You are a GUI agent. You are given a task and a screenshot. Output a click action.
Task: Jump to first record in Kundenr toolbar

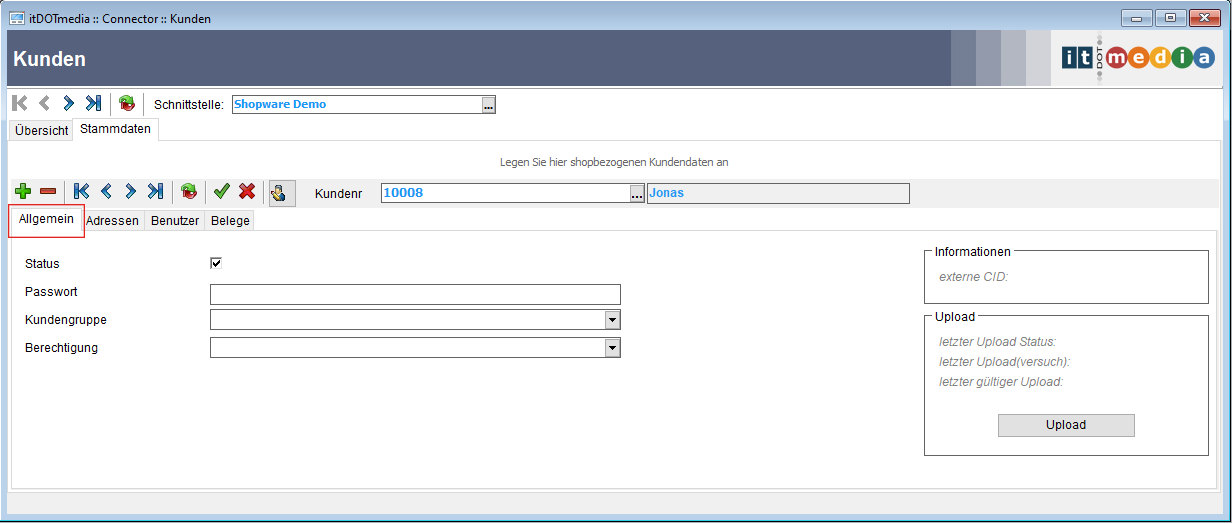pyautogui.click(x=82, y=192)
